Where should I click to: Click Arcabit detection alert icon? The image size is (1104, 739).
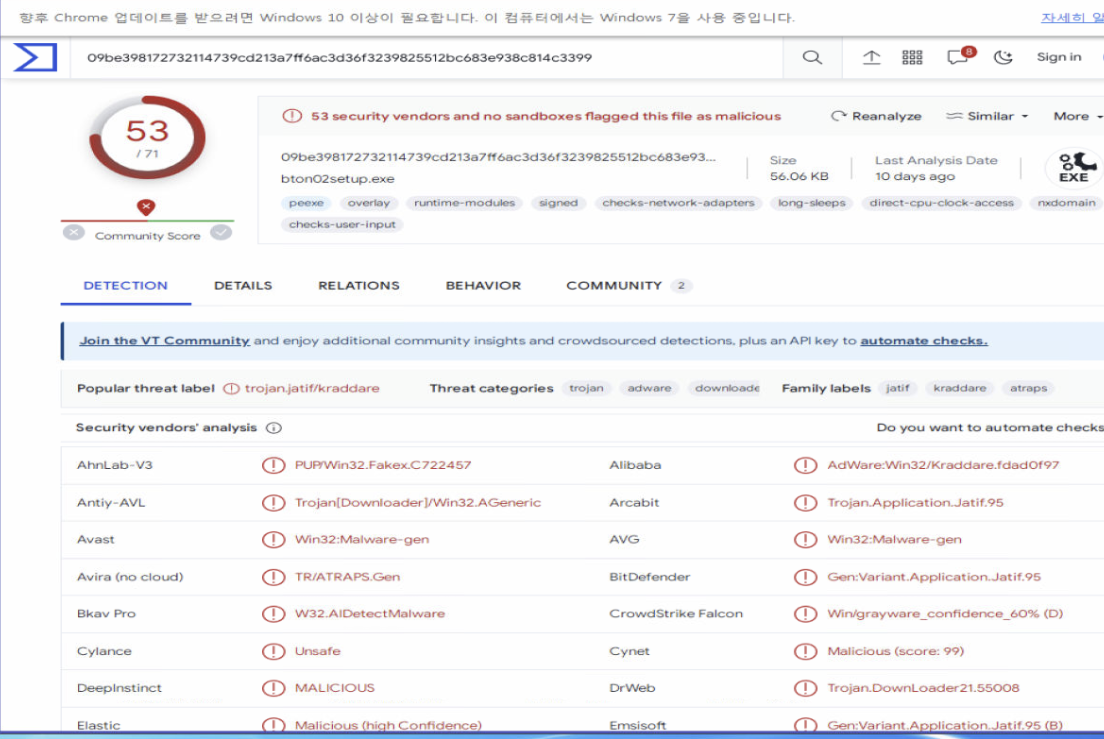(x=805, y=503)
